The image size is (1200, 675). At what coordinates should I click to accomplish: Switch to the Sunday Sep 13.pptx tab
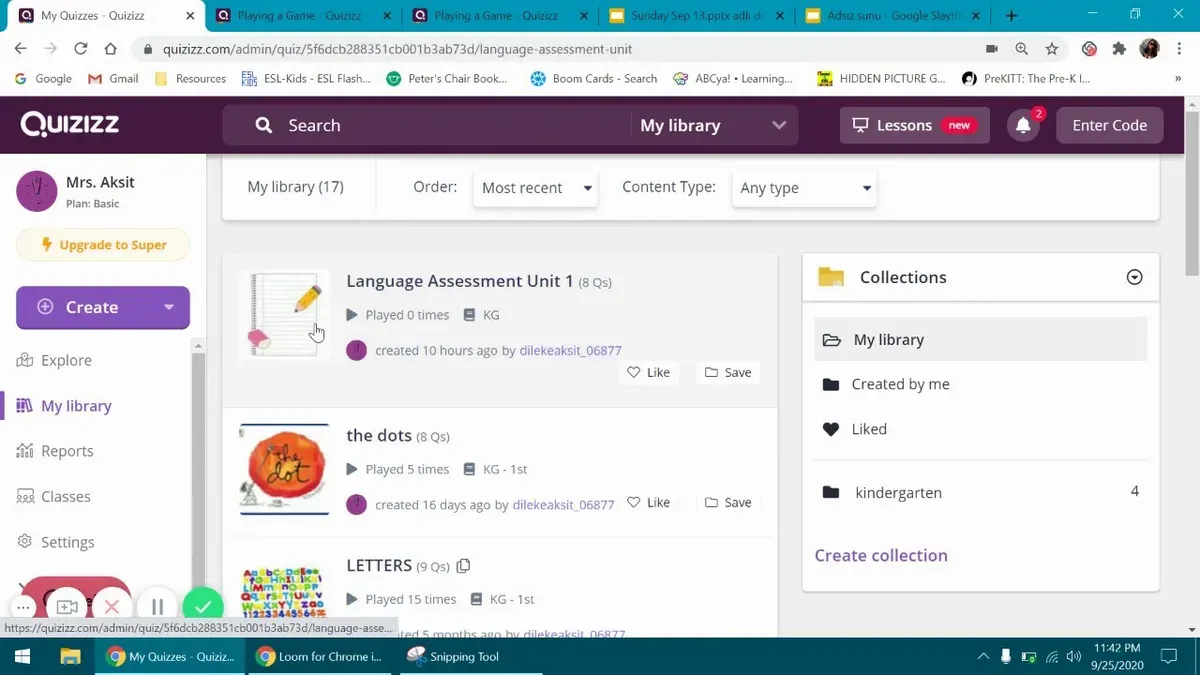click(696, 15)
